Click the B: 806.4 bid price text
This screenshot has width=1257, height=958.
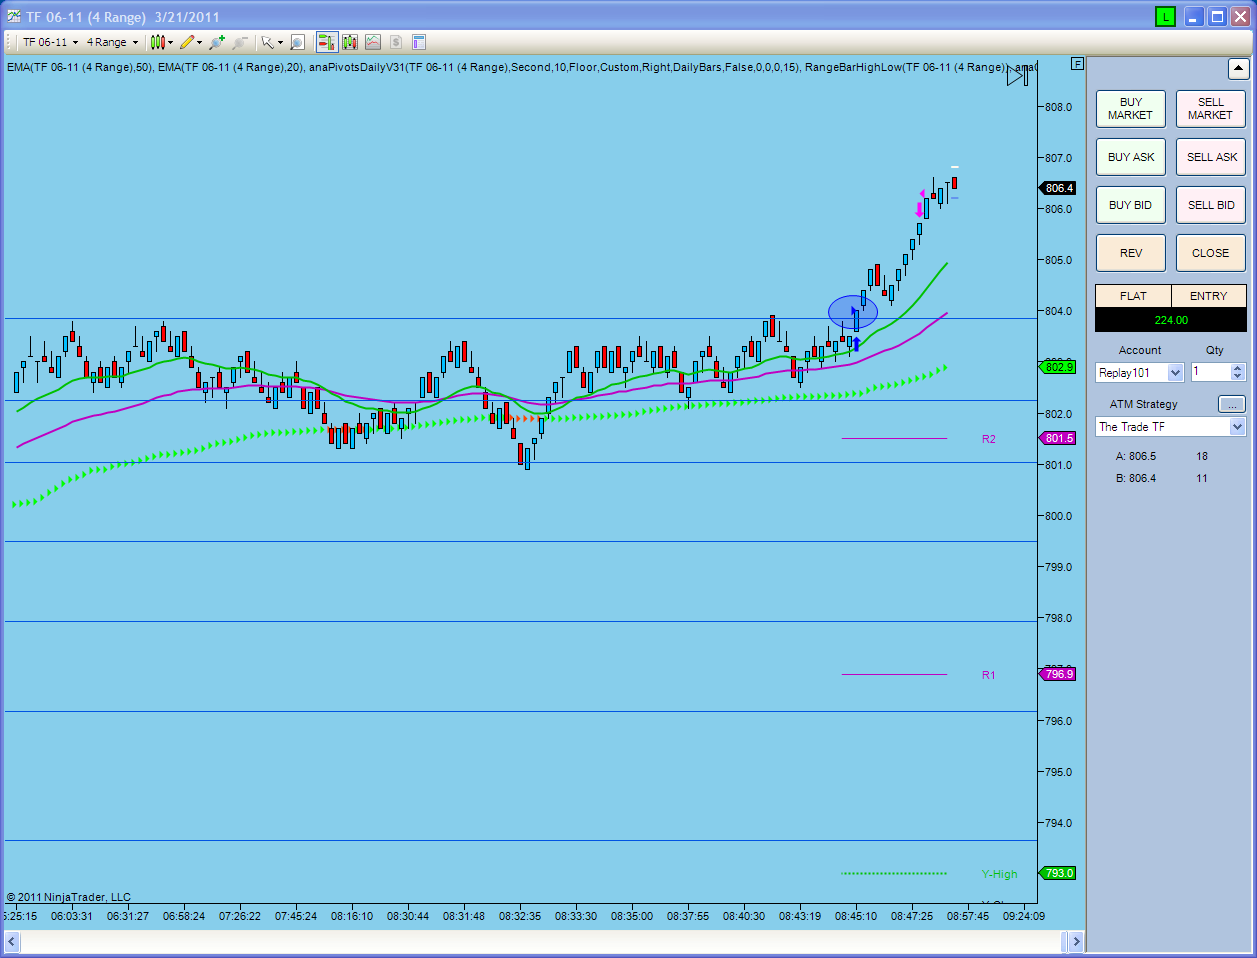(x=1136, y=478)
